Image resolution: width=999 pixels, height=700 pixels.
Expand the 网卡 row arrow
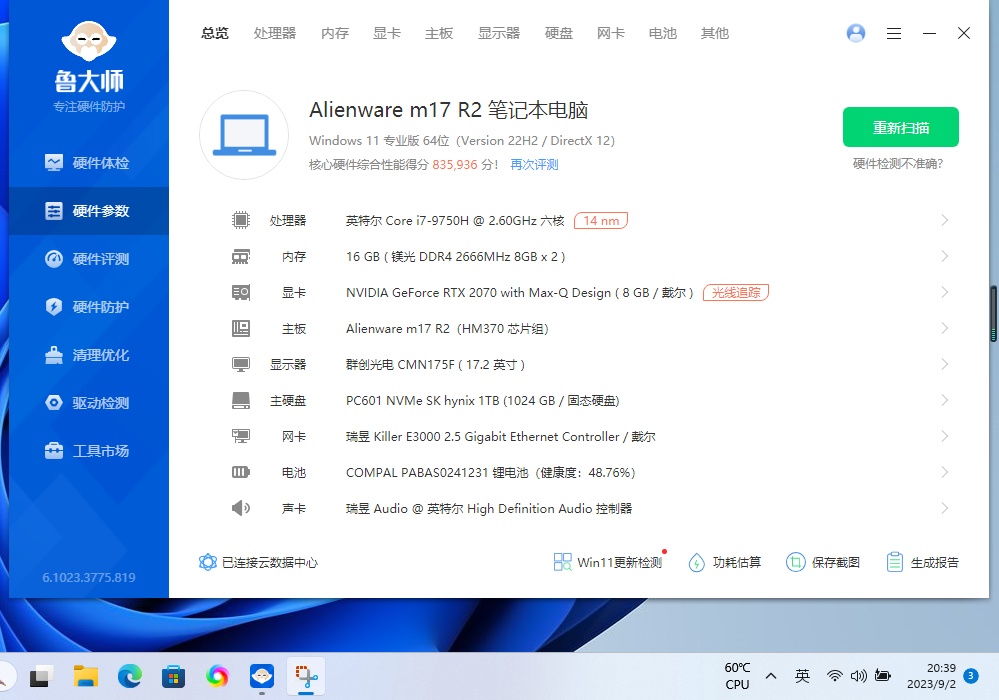click(944, 436)
